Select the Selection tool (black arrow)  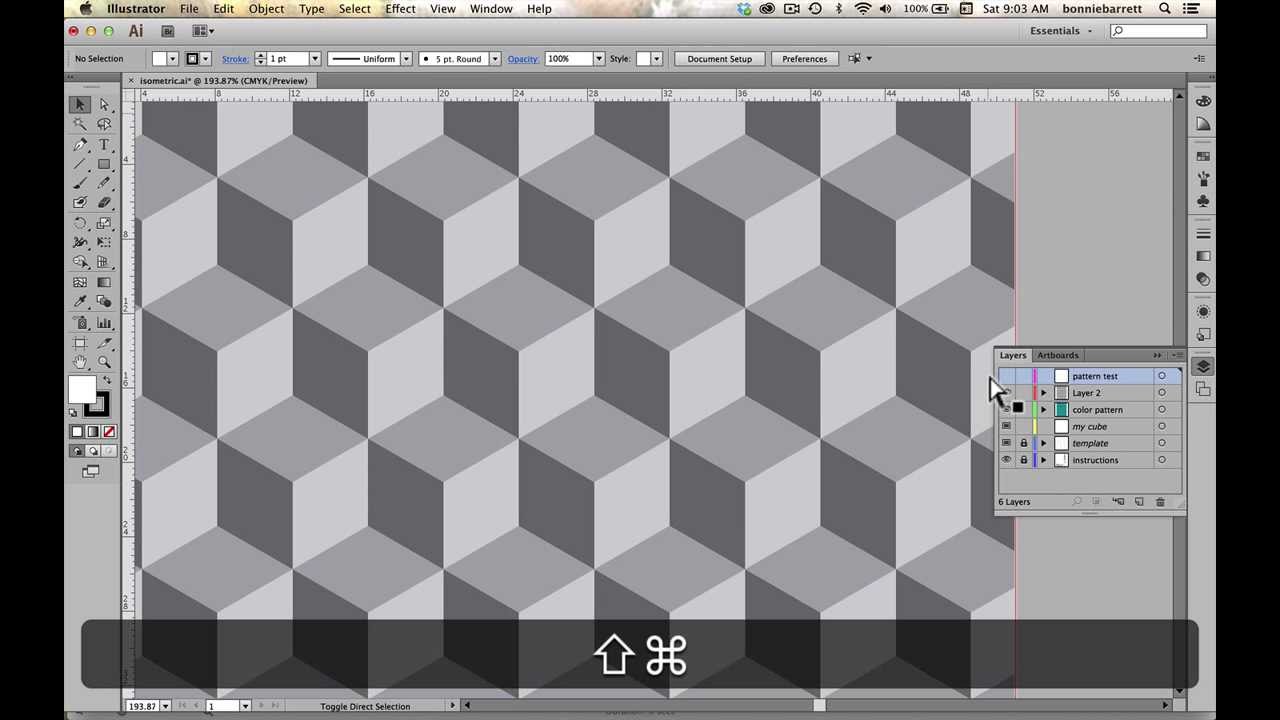80,105
